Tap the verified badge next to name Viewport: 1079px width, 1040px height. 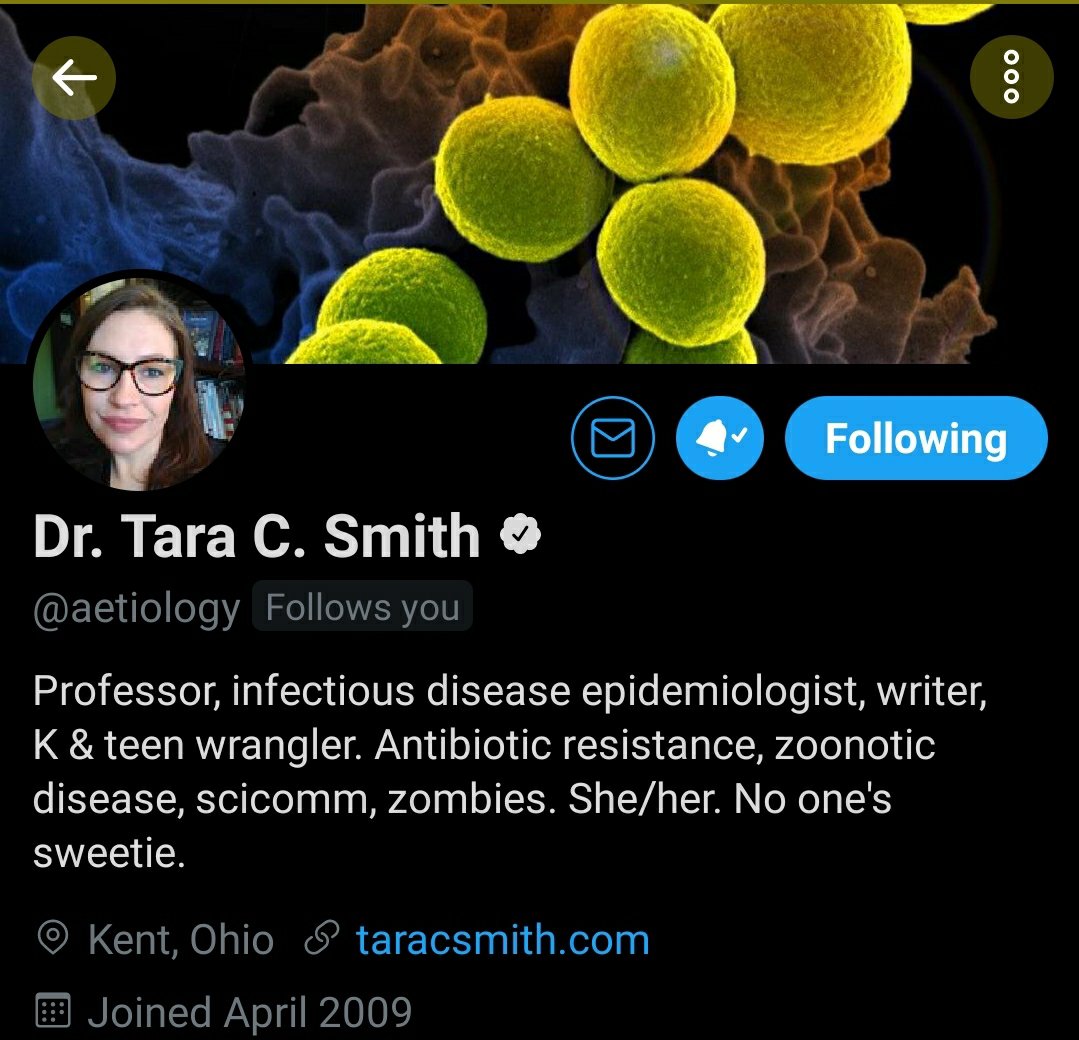[520, 534]
